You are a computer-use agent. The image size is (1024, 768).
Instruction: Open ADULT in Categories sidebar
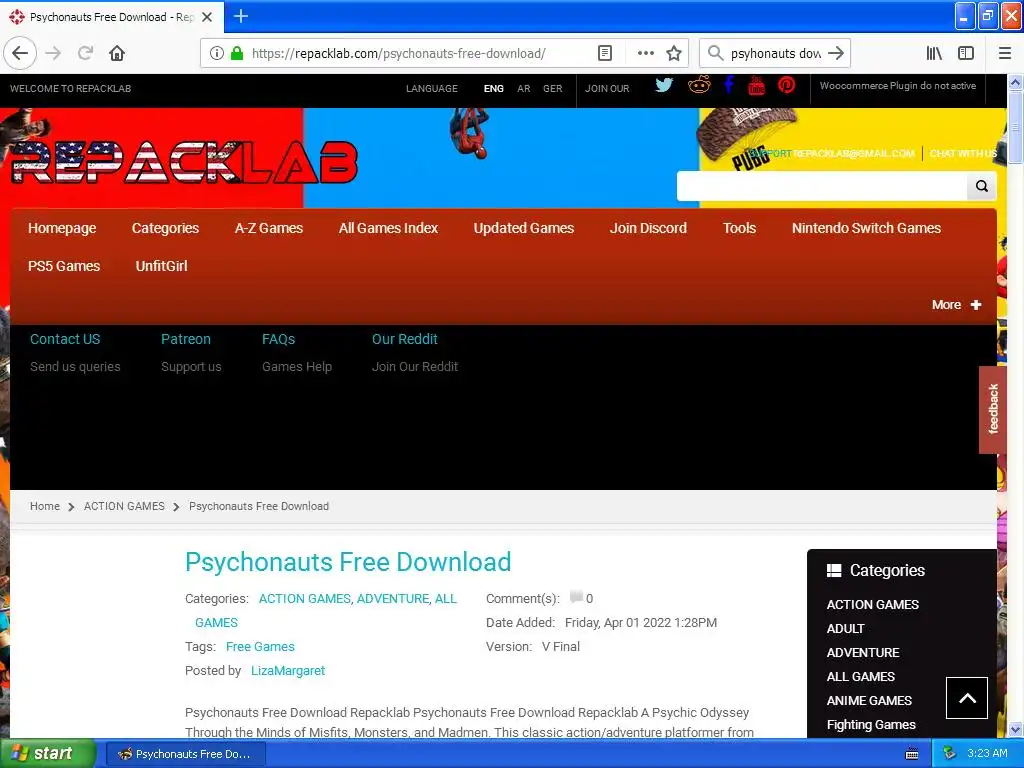click(x=846, y=628)
